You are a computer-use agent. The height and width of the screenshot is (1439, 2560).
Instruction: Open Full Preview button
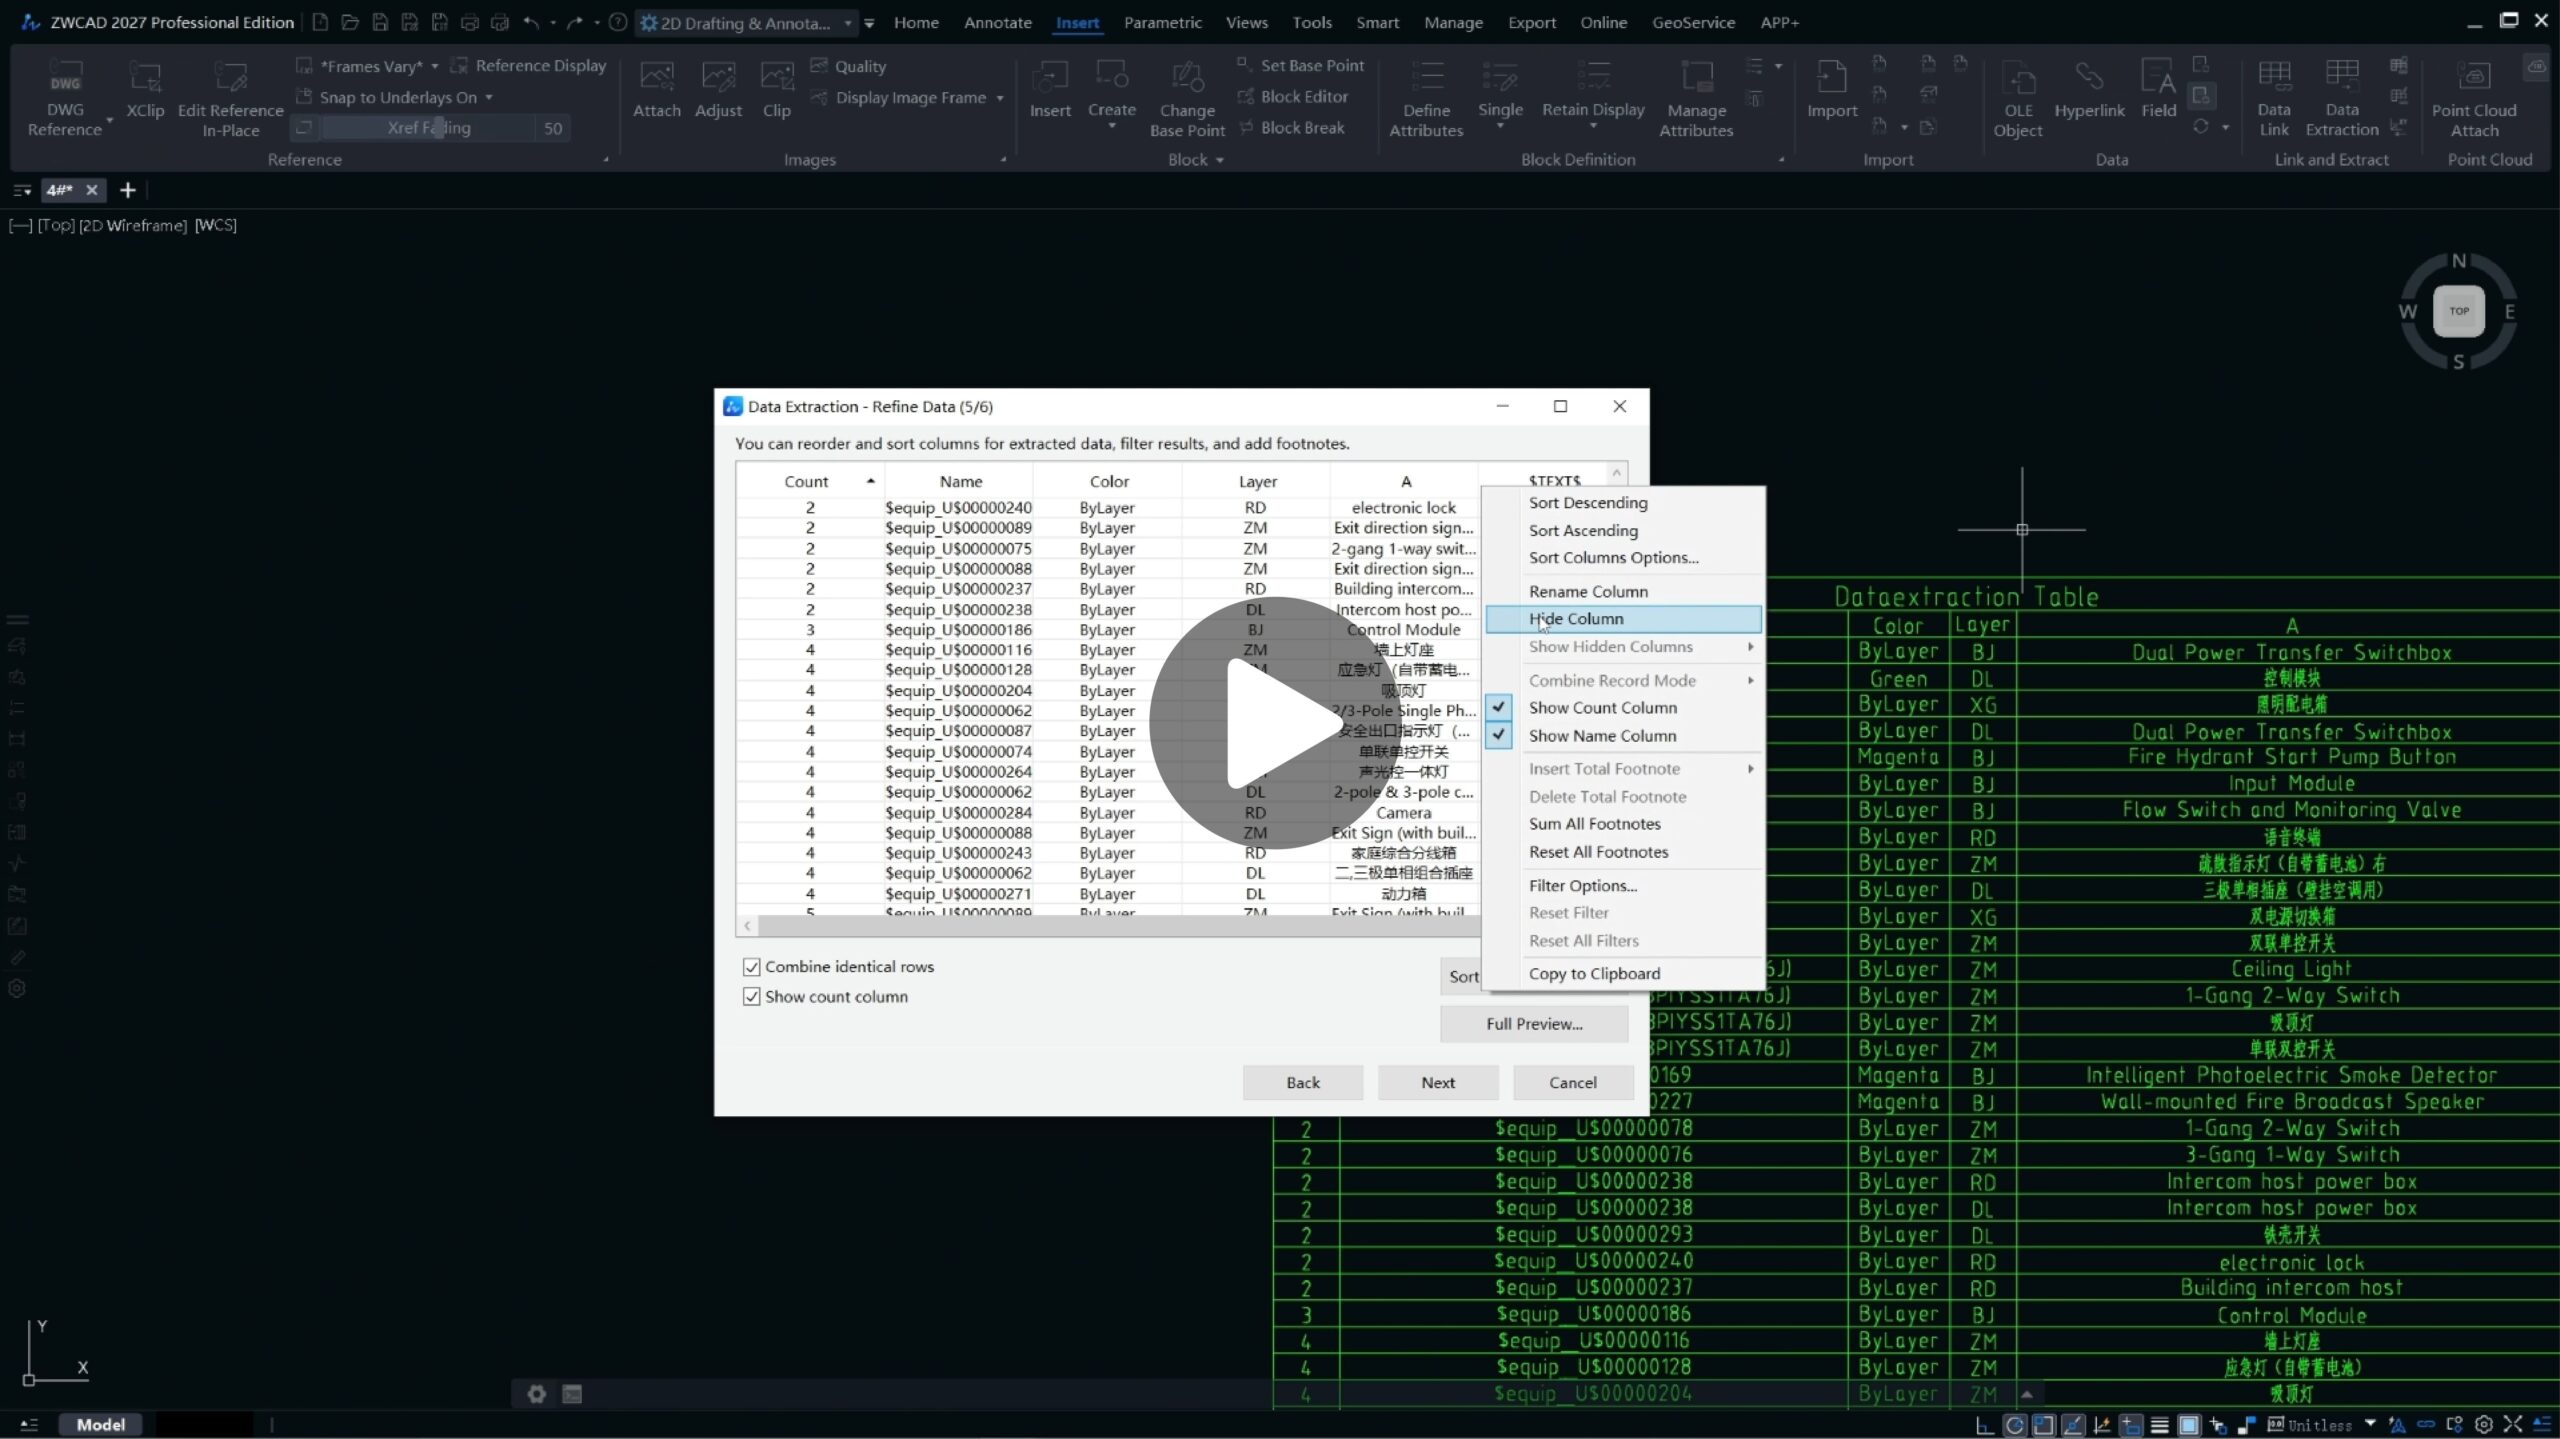(1533, 1023)
